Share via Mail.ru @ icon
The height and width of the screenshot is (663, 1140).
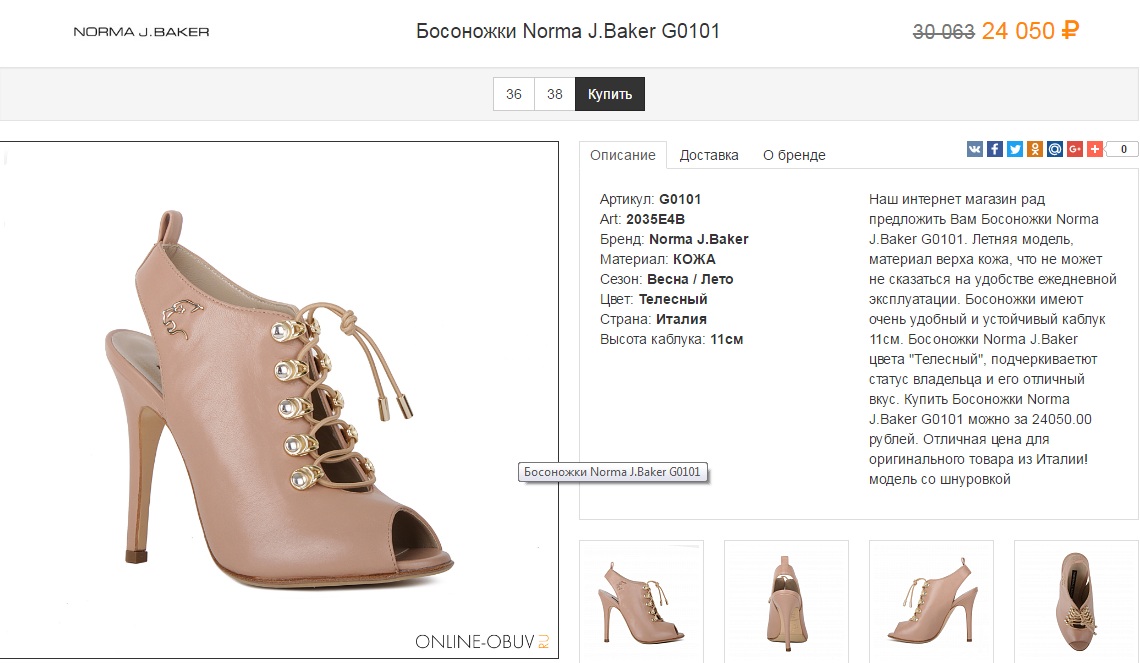click(x=1055, y=149)
